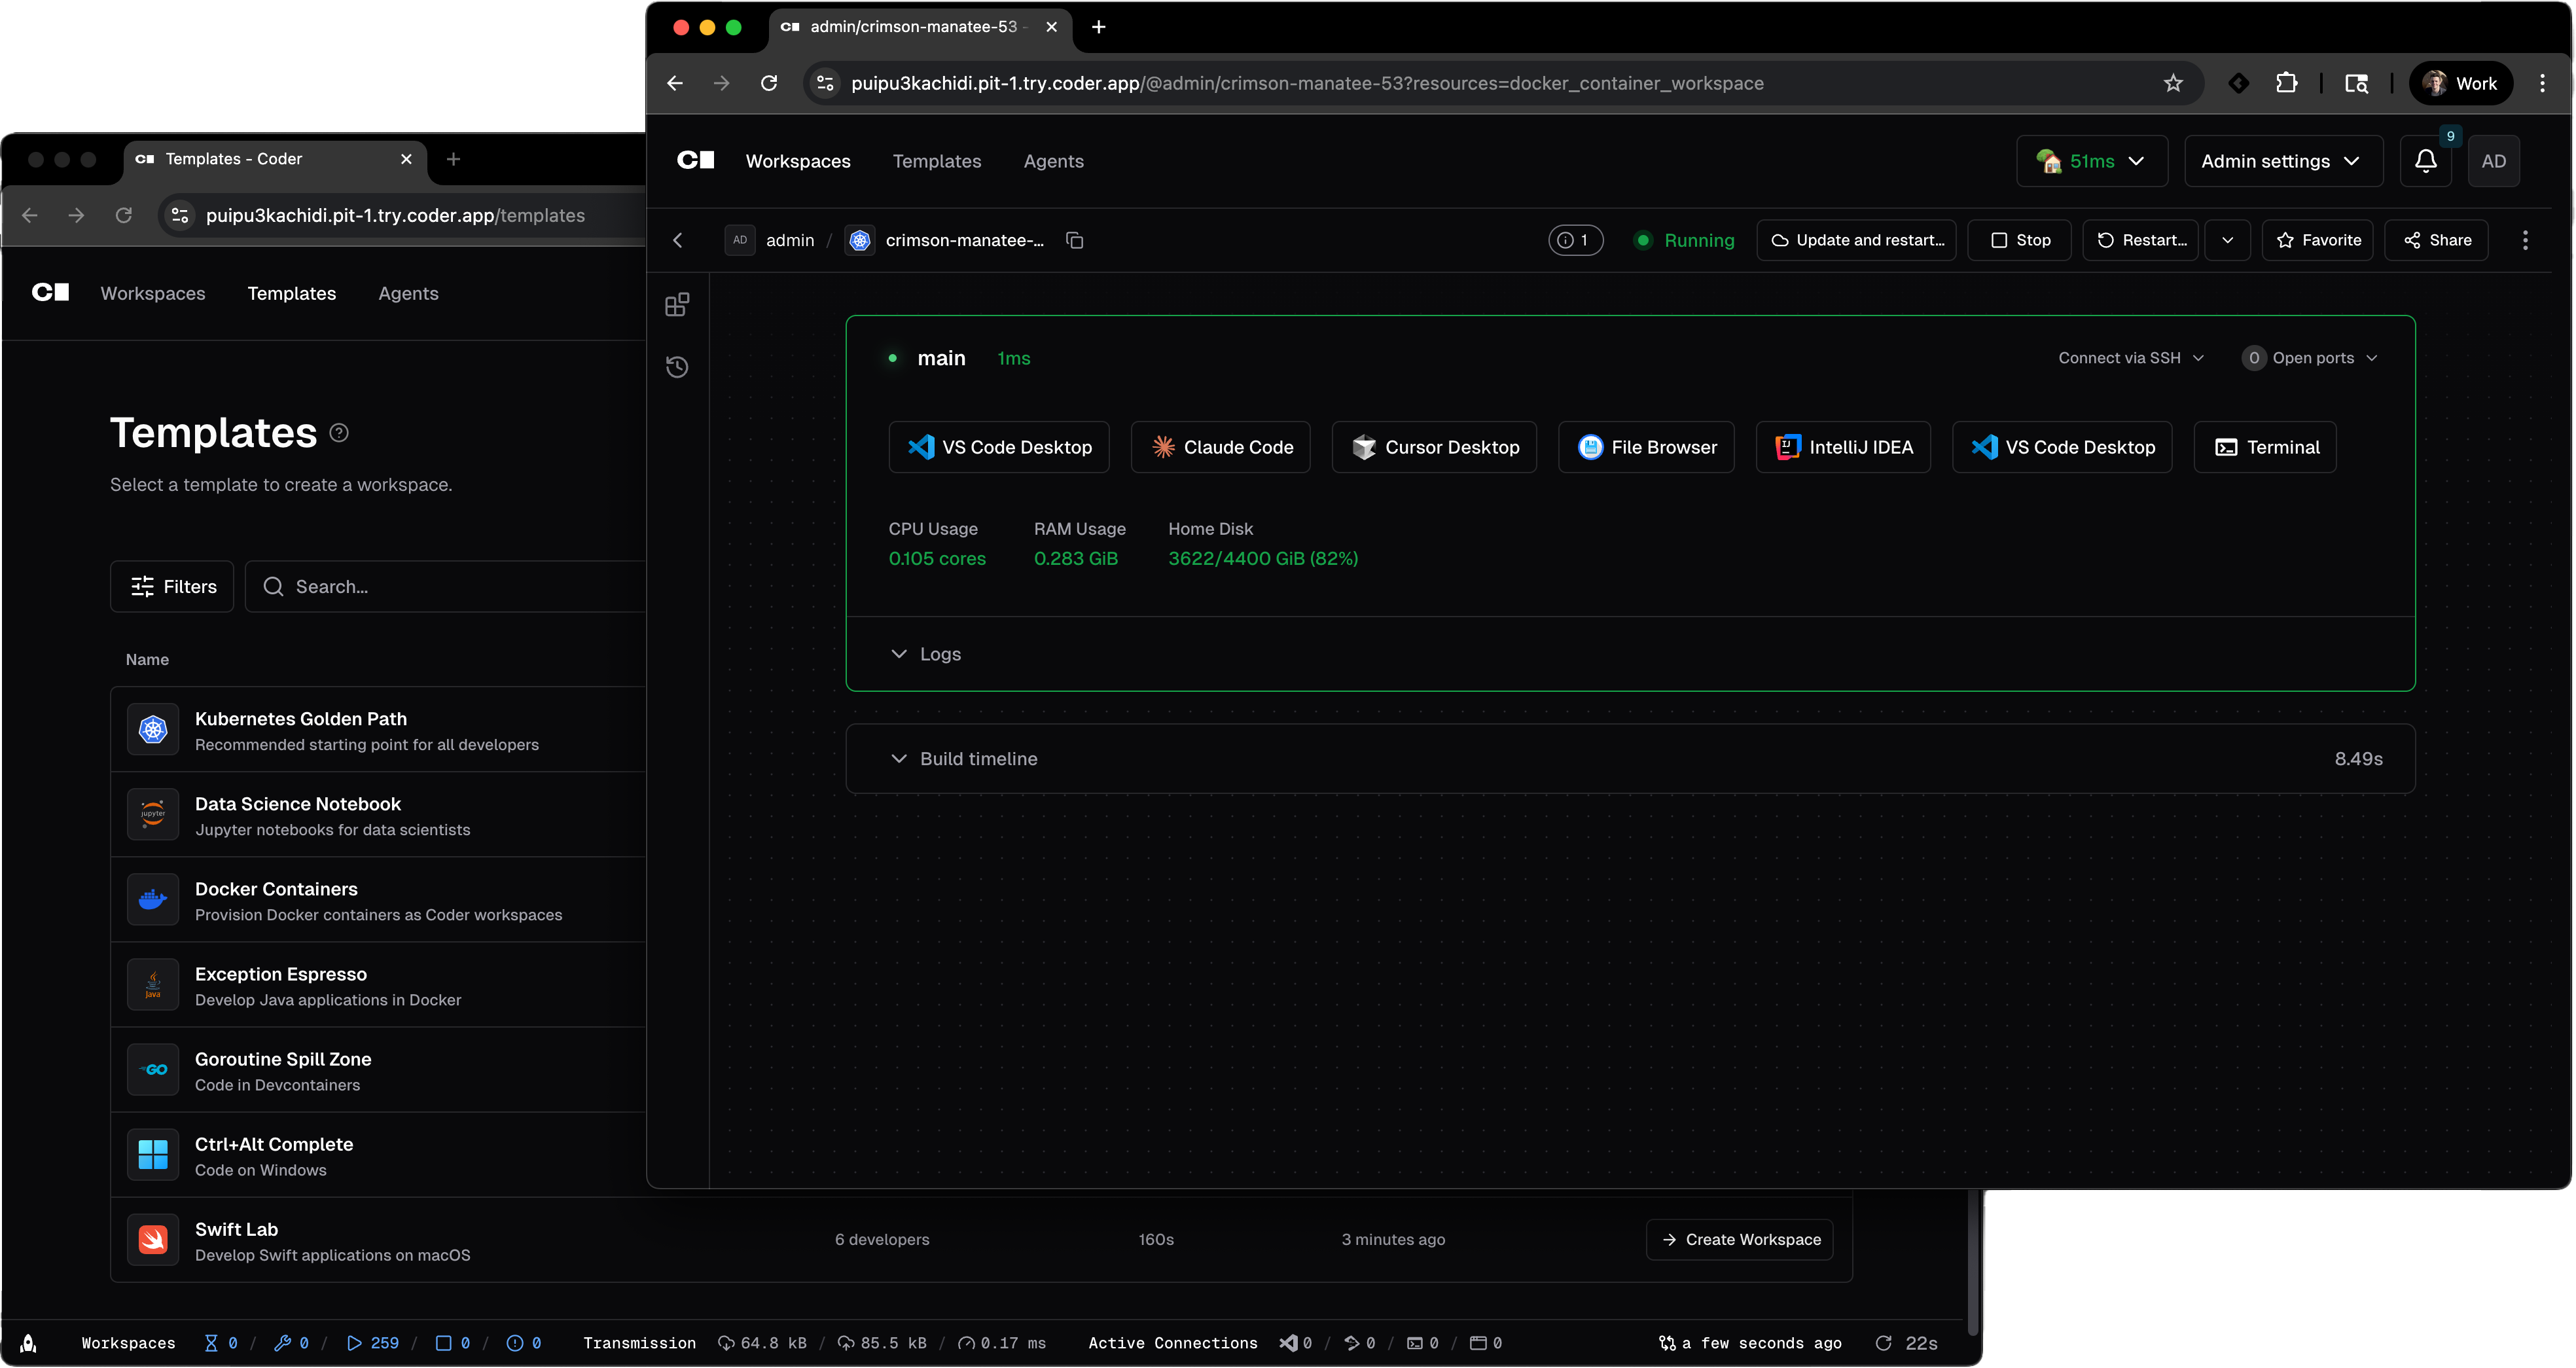Select Agents tab in front window

click(1053, 161)
